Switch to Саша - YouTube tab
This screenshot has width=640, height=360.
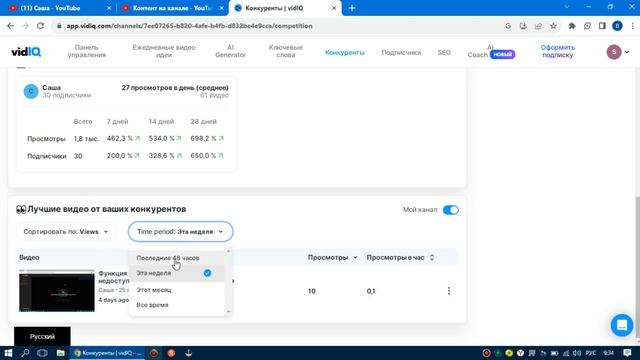[x=58, y=8]
